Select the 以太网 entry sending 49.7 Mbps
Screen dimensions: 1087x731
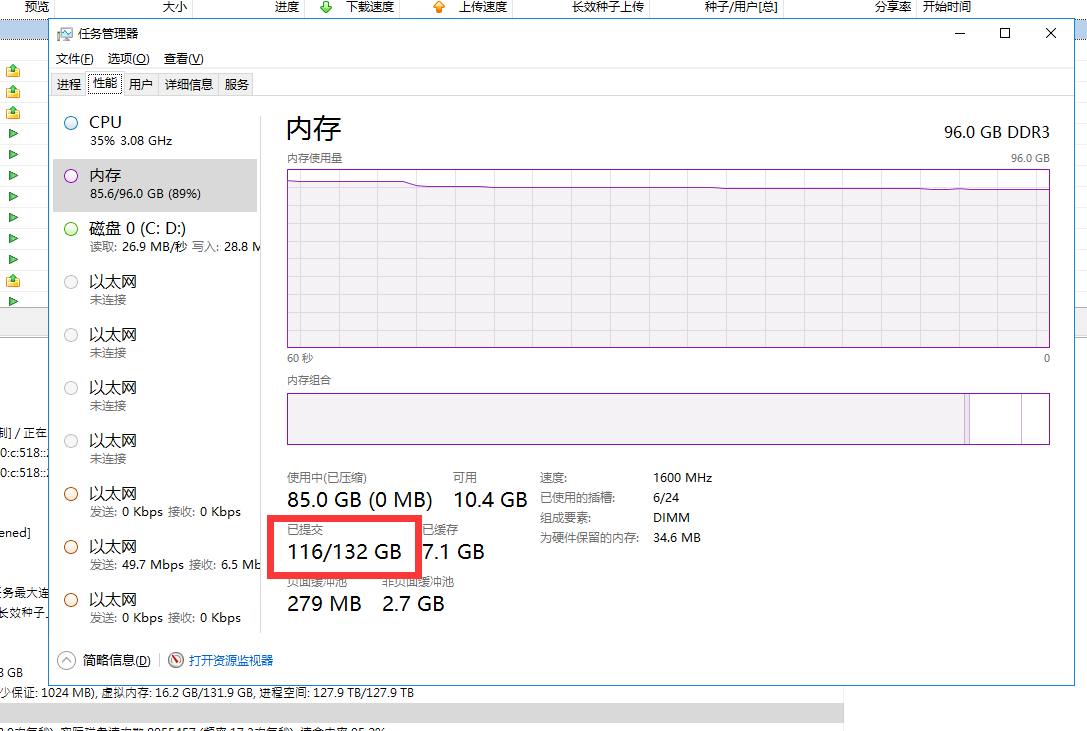[x=155, y=556]
